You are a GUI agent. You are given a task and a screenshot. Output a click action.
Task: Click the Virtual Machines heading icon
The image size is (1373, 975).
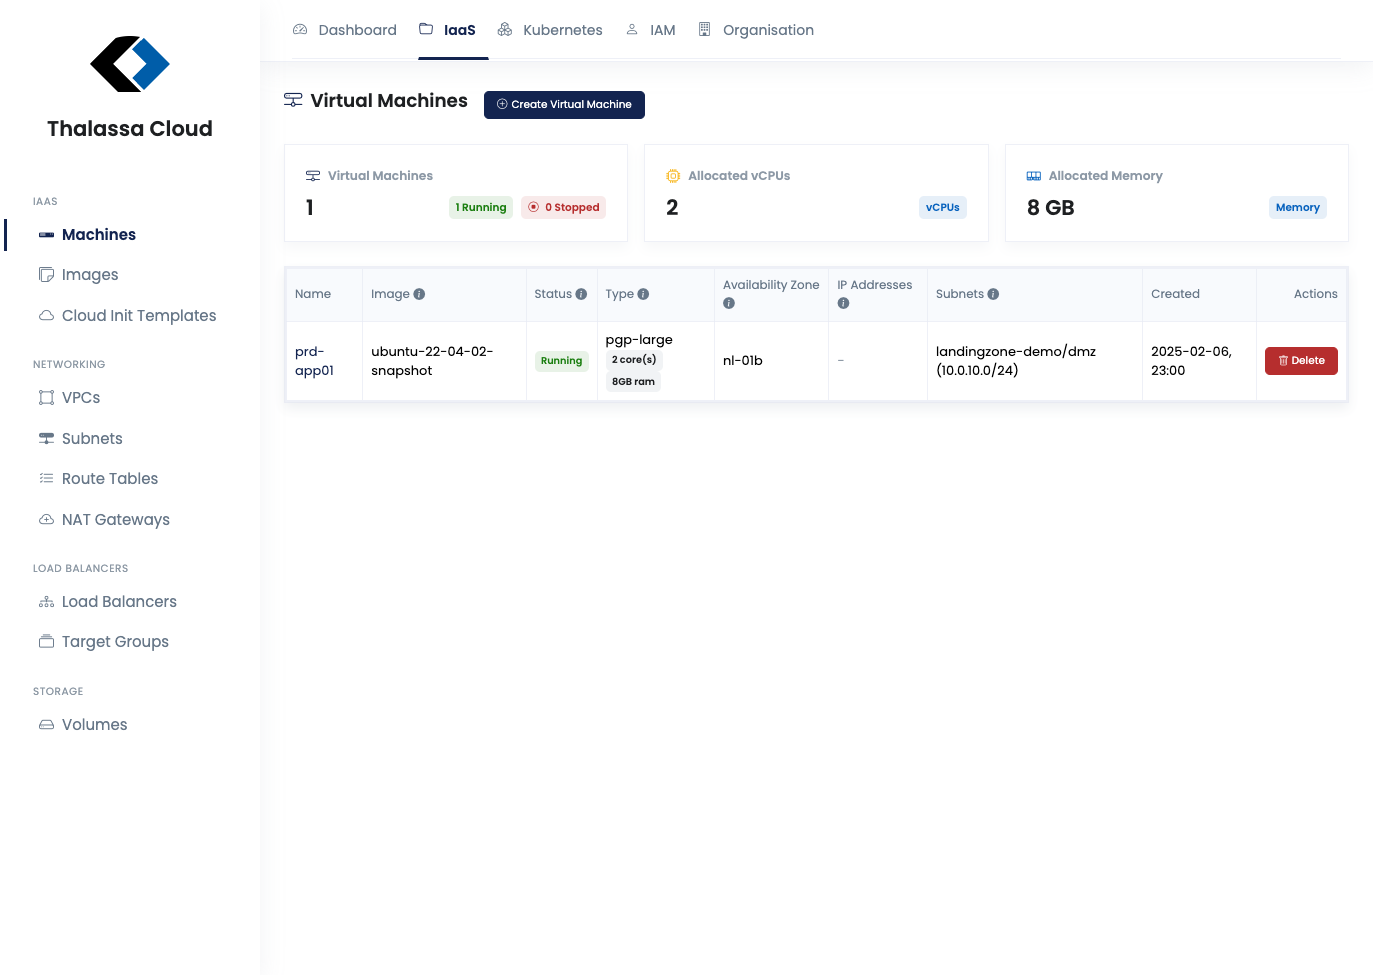[x=293, y=100]
